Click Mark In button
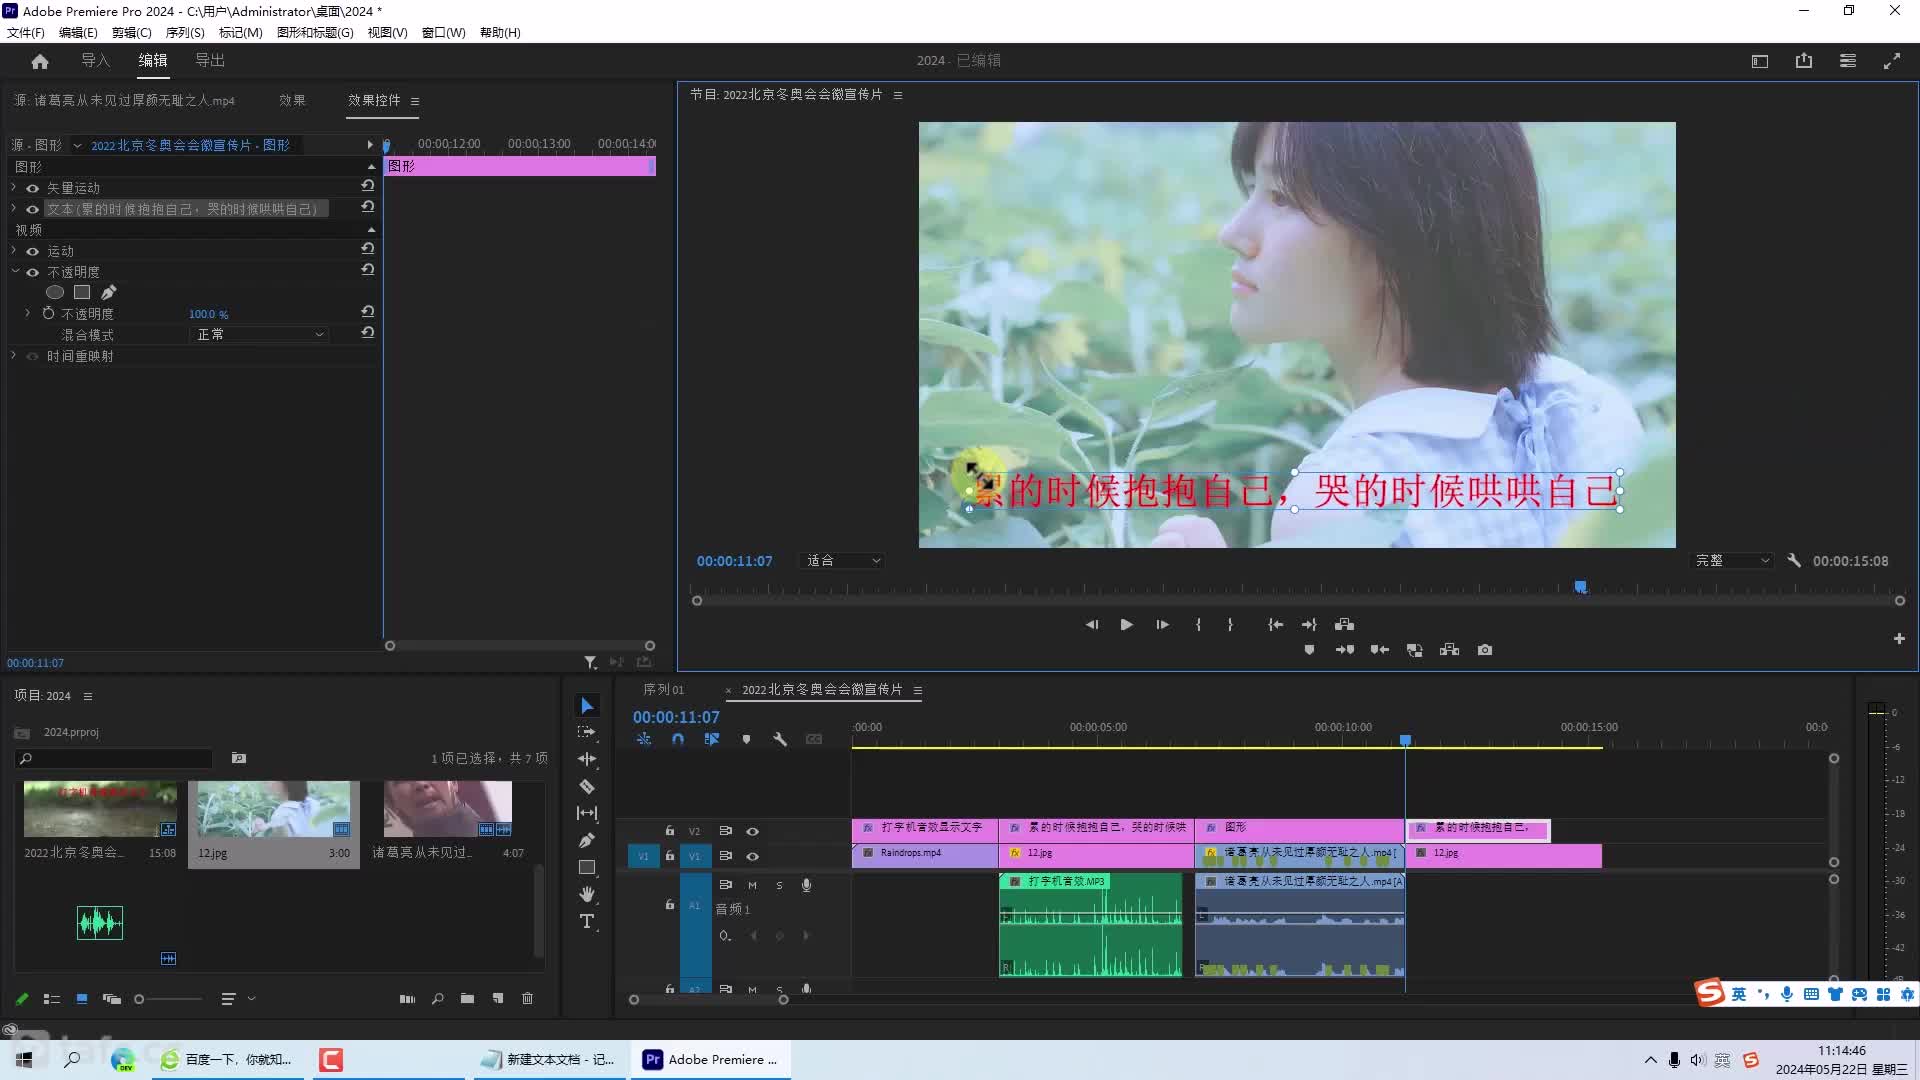 coord(1198,624)
